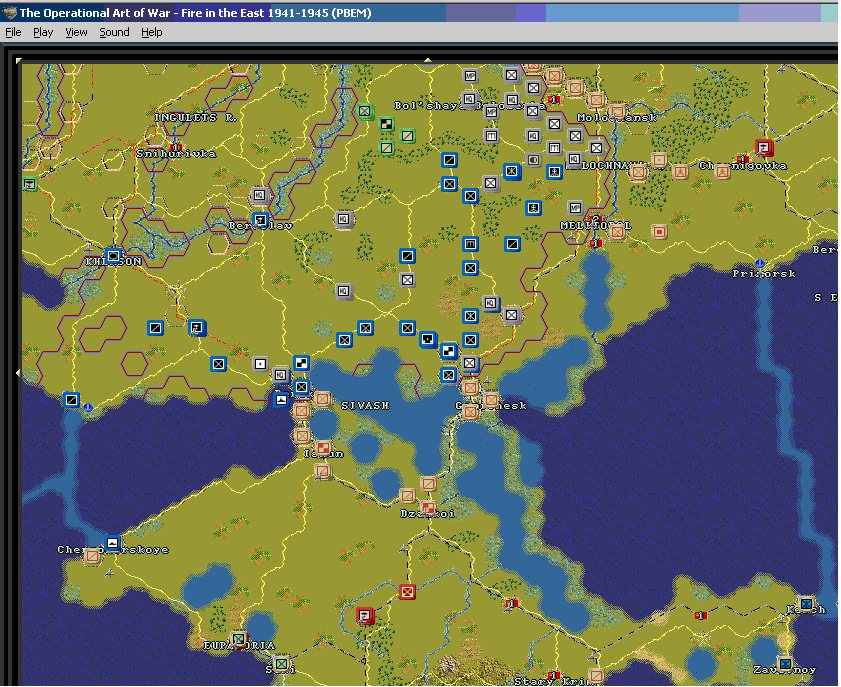Select the green infantry unit left of the green checkered armor unit

pos(365,112)
